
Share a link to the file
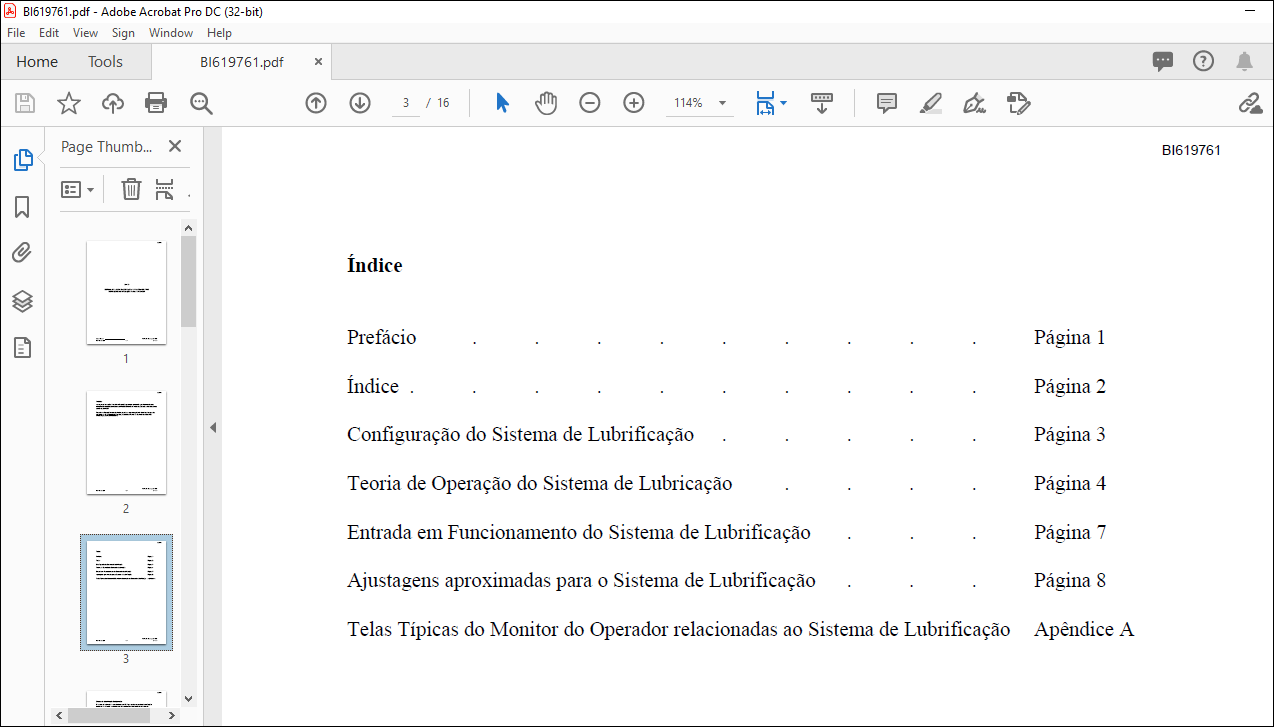1249,103
